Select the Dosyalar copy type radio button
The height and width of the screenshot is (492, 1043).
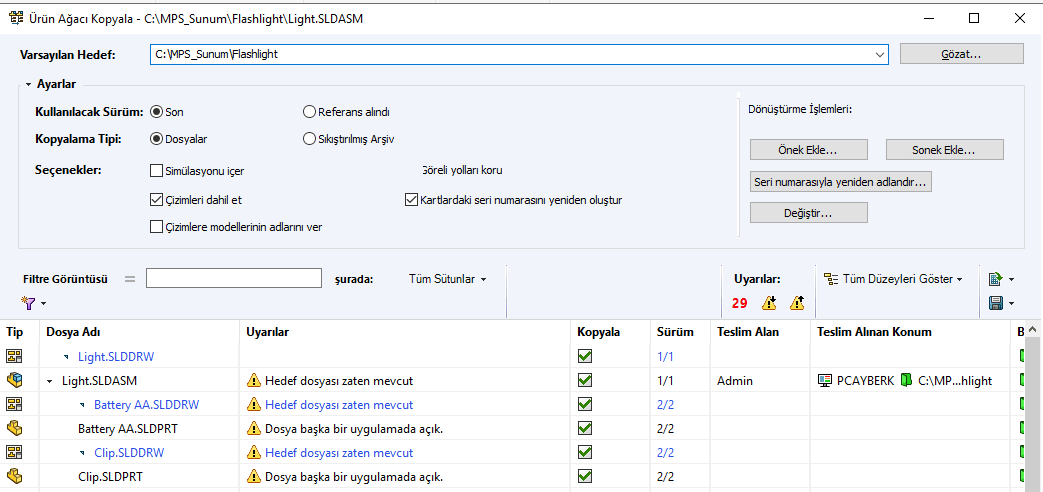[x=157, y=139]
